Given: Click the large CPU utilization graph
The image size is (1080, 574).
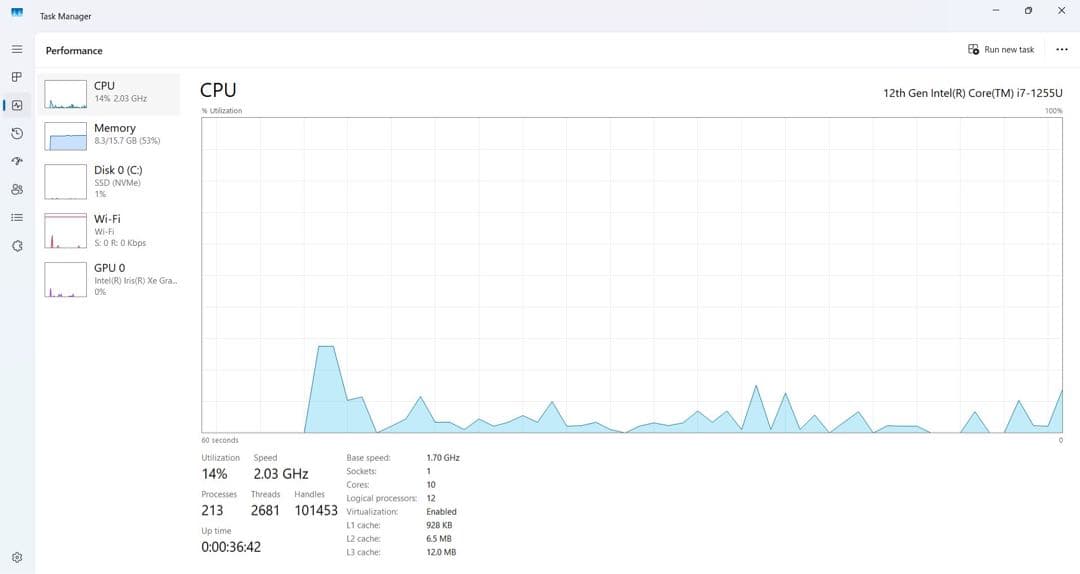Looking at the screenshot, I should coord(632,275).
